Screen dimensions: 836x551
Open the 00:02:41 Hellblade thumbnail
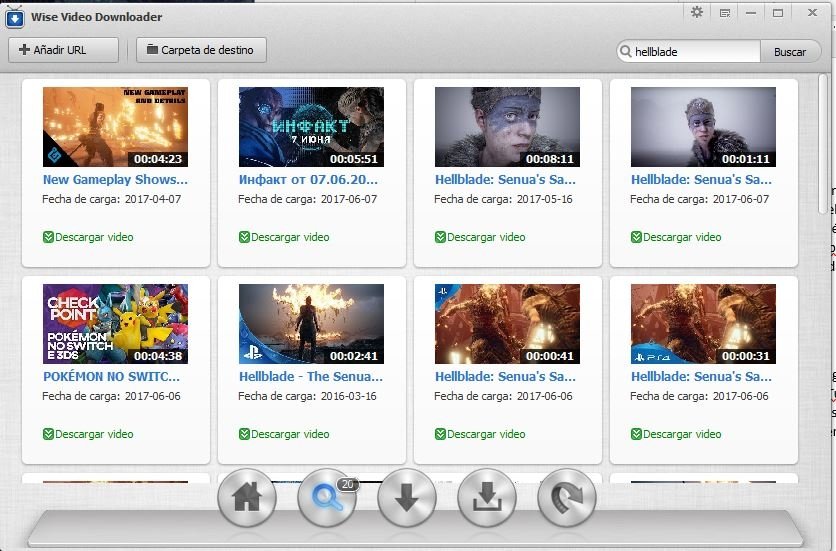point(311,324)
